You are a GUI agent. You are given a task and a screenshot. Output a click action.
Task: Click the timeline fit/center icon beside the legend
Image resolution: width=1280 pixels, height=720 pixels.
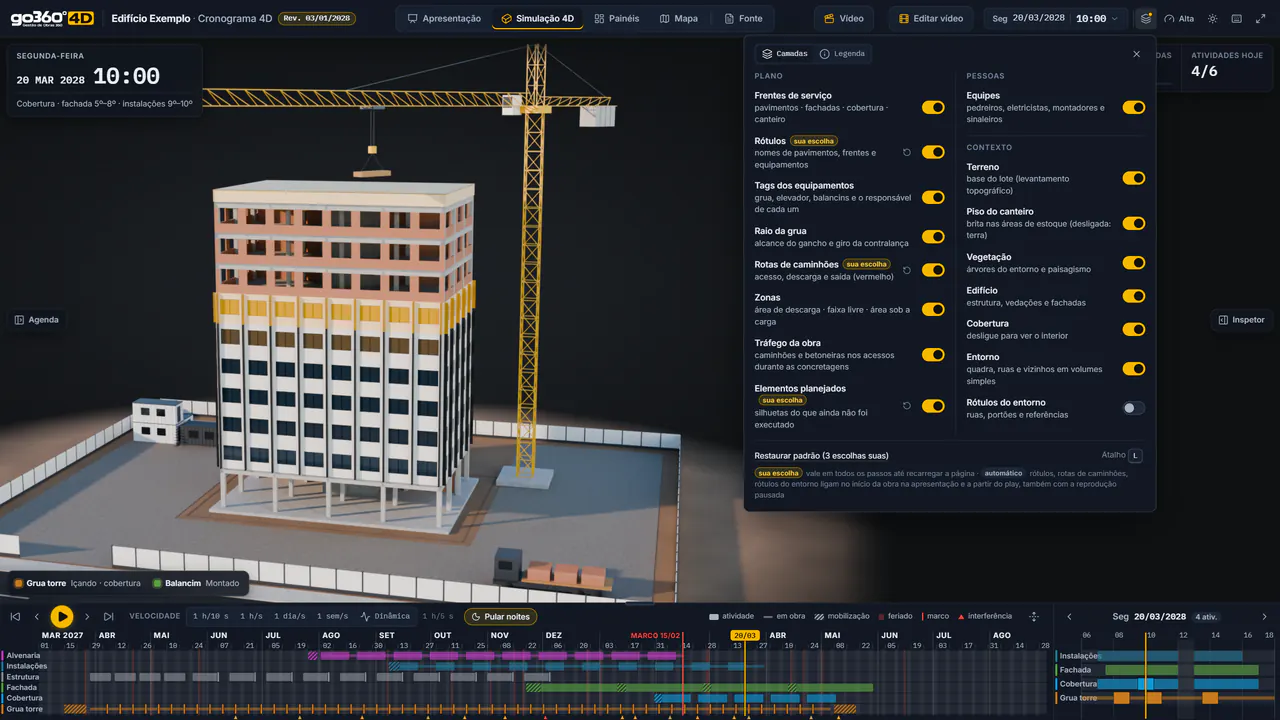click(1034, 617)
